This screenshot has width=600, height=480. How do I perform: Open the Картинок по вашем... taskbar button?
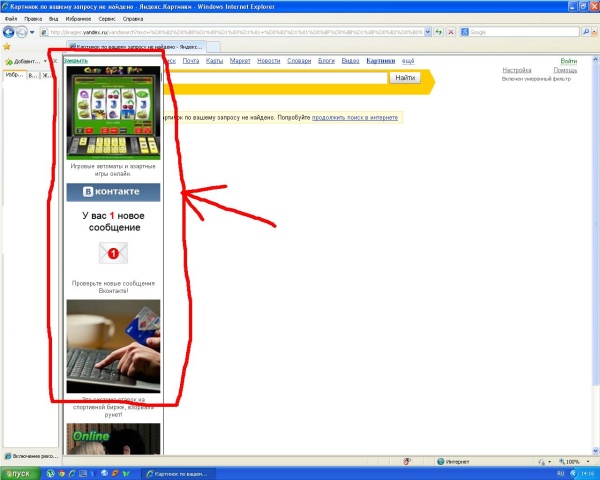click(177, 474)
